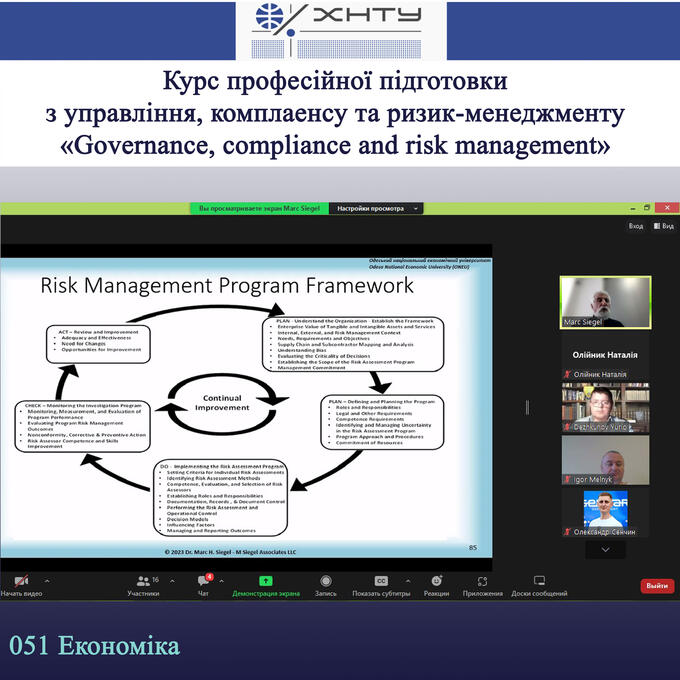Image resolution: width=680 pixels, height=680 pixels.
Task: Open the Participants panel icon
Action: tap(142, 581)
